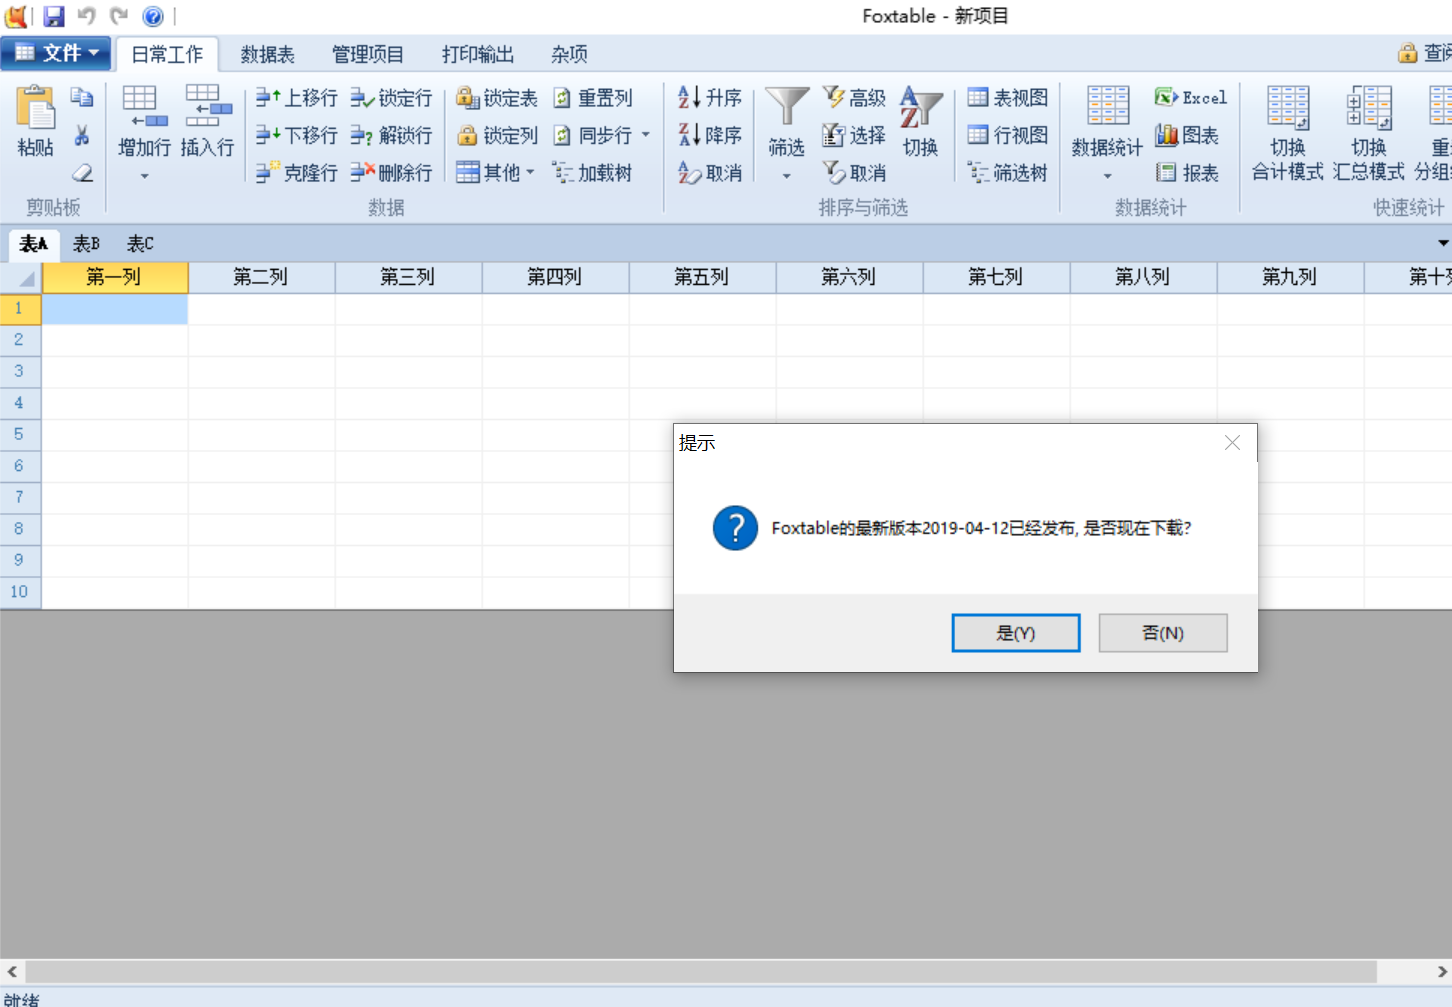The width and height of the screenshot is (1452, 1007).
Task: Open the Help question mark icon
Action: click(x=153, y=16)
